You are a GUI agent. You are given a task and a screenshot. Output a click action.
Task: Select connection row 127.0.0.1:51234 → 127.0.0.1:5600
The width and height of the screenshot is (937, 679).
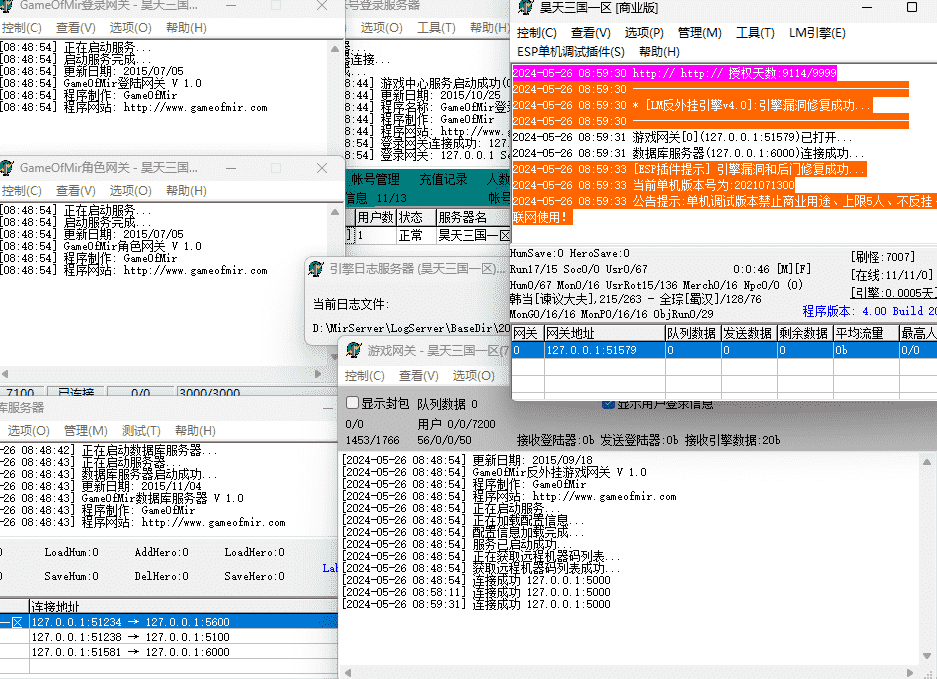pyautogui.click(x=169, y=622)
